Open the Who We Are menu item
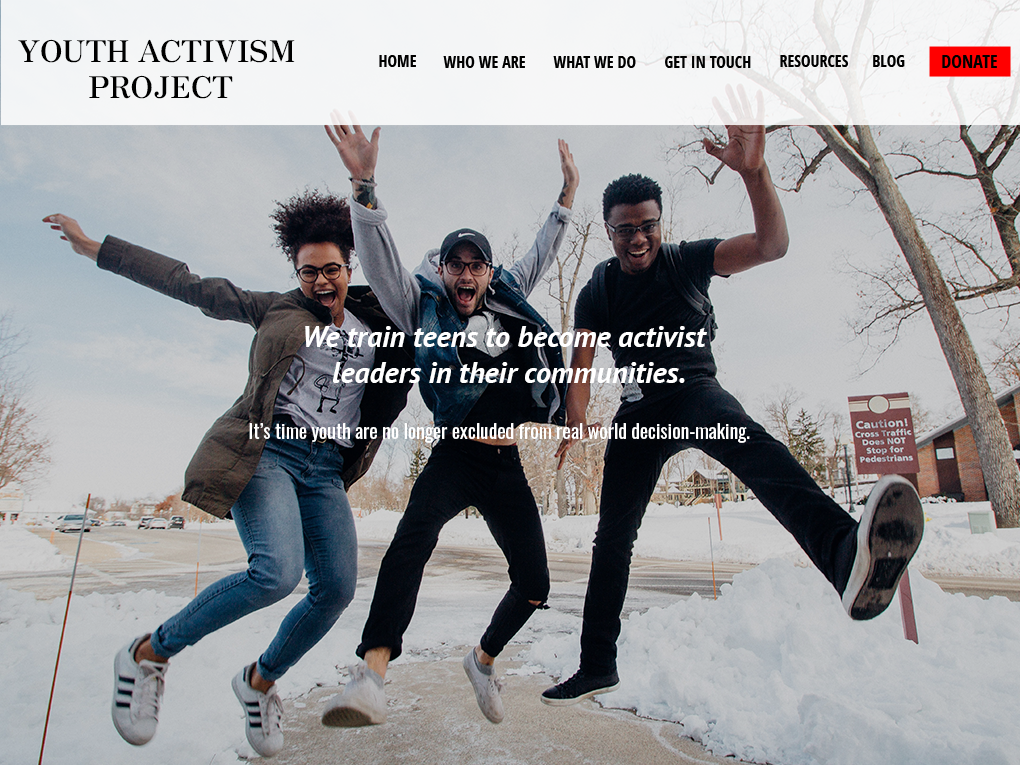This screenshot has height=765, width=1020. [484, 62]
